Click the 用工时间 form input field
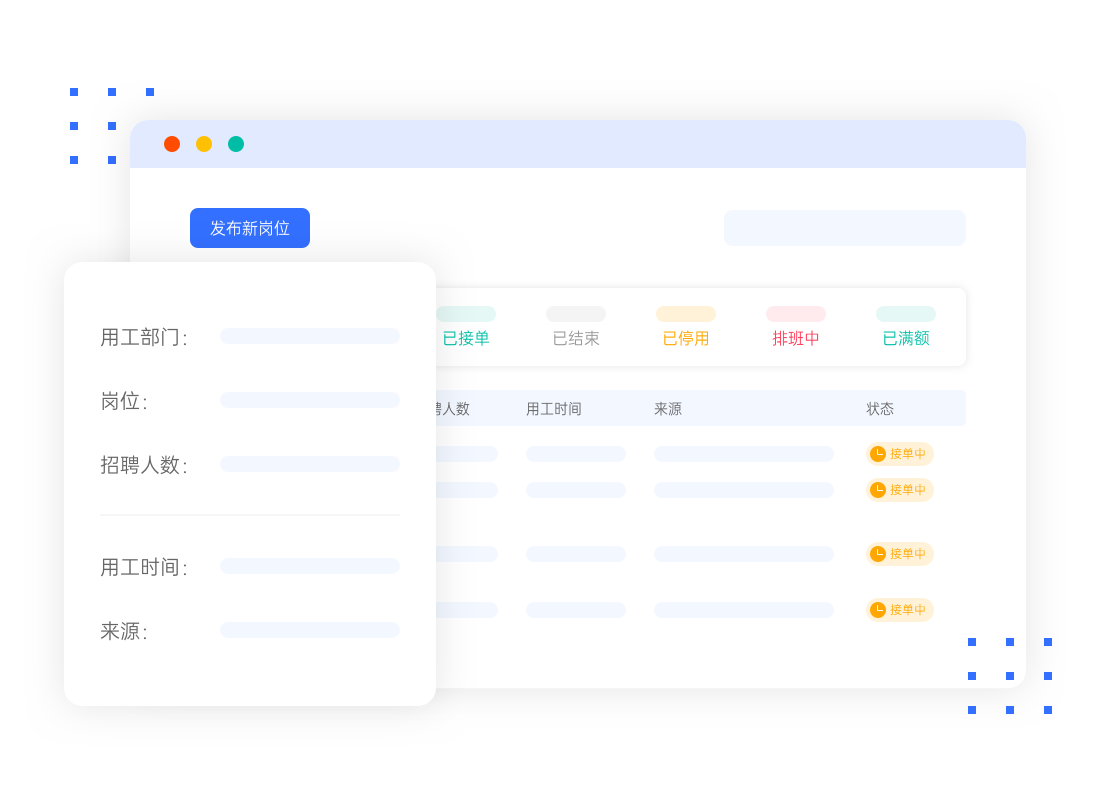Viewport: 1120px width, 800px height. (x=310, y=566)
